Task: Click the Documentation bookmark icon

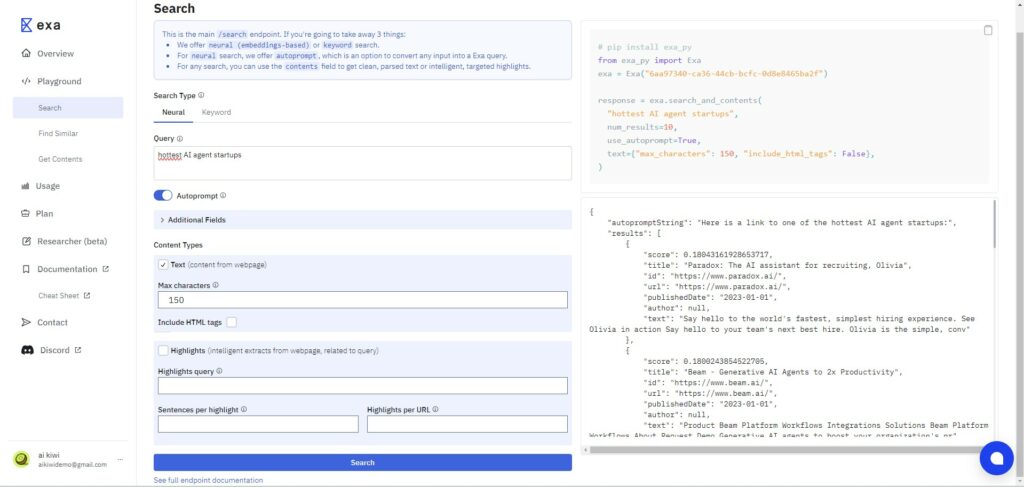Action: (x=26, y=269)
